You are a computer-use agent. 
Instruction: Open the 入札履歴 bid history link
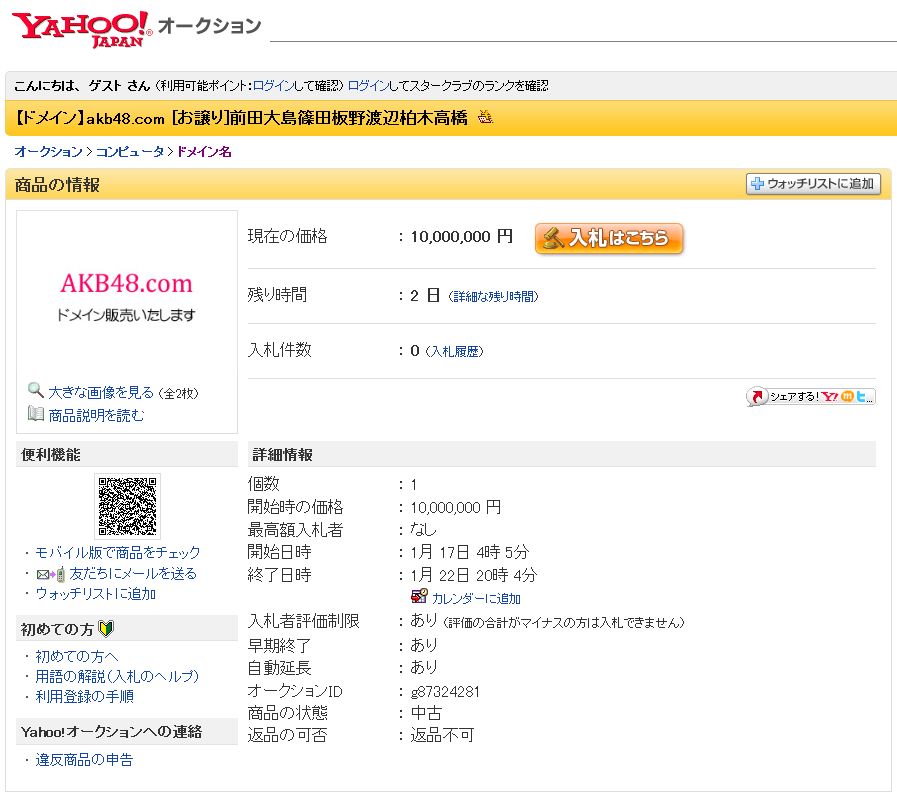click(455, 351)
